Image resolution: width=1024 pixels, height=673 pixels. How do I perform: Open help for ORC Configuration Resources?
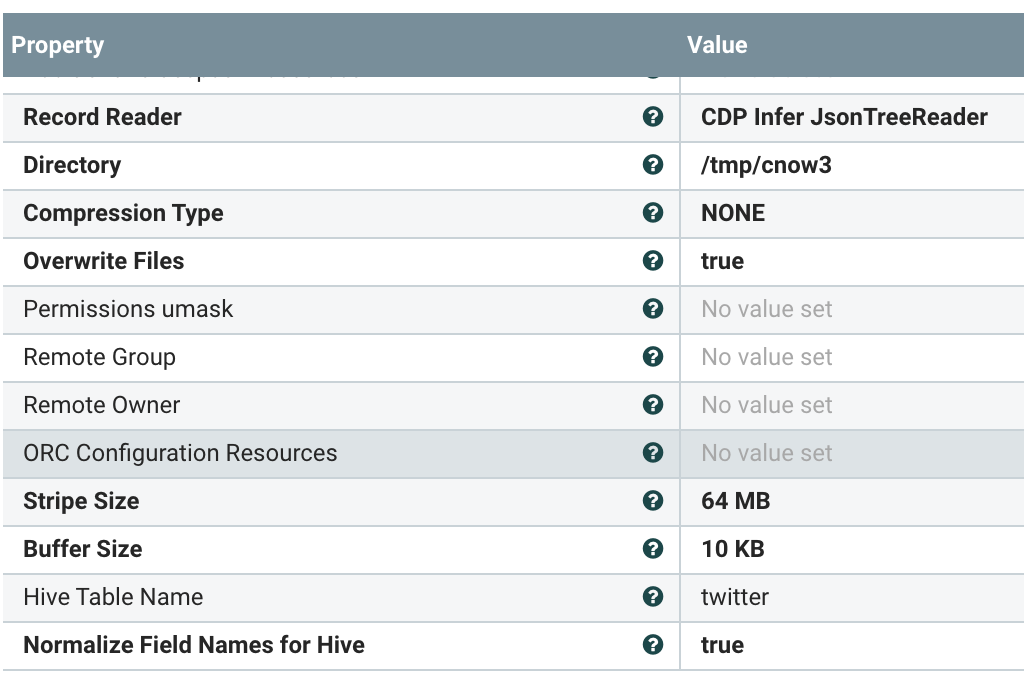click(653, 453)
